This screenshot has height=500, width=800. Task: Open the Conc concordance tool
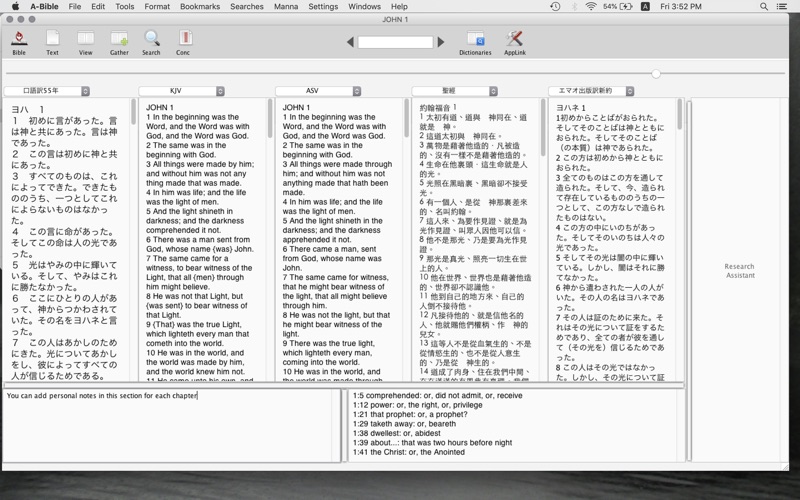click(184, 42)
